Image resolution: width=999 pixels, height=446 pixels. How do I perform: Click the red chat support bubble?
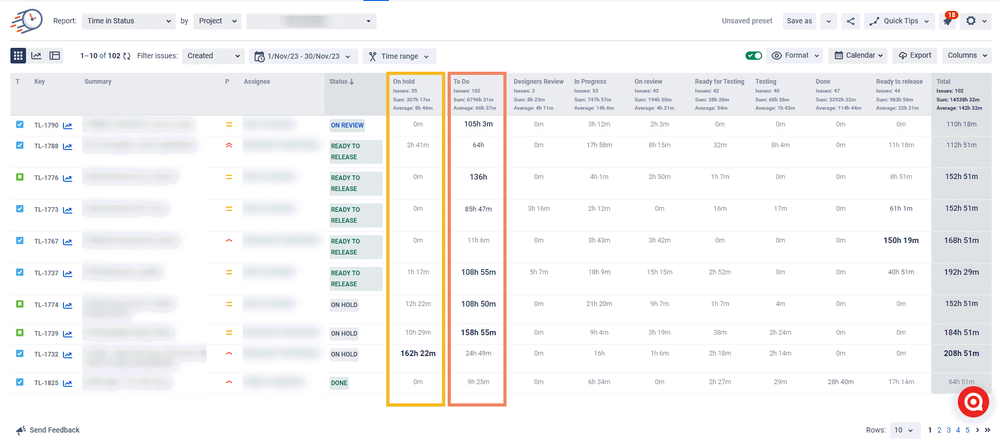click(x=972, y=402)
